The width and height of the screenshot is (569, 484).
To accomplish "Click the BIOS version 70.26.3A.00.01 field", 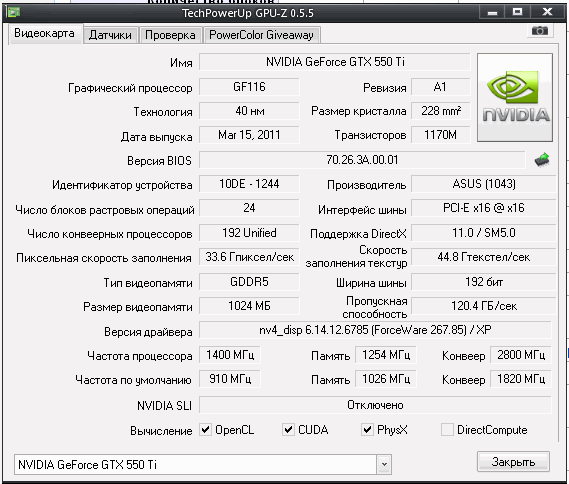I will (x=362, y=160).
